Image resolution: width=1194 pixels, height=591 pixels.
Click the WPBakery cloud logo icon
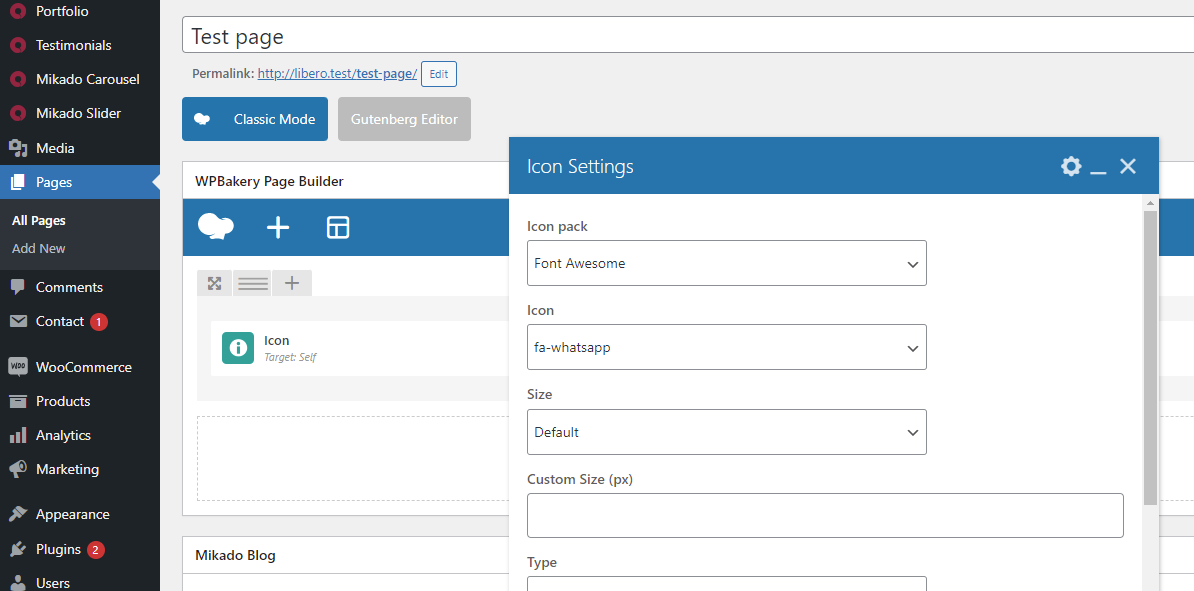pyautogui.click(x=215, y=227)
